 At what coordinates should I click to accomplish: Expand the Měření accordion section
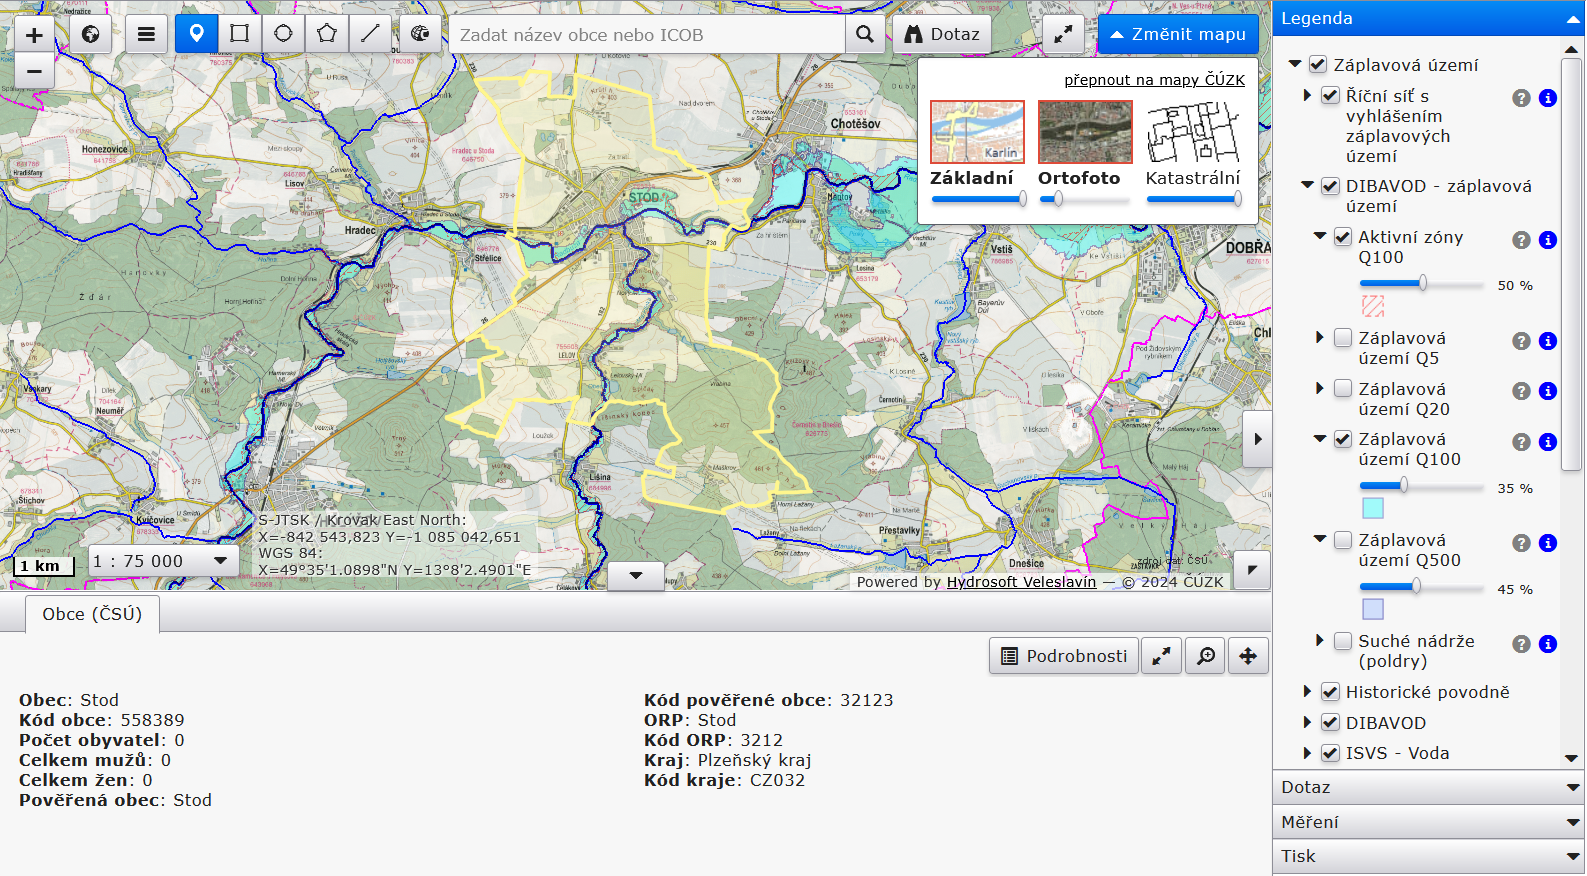pos(1428,822)
